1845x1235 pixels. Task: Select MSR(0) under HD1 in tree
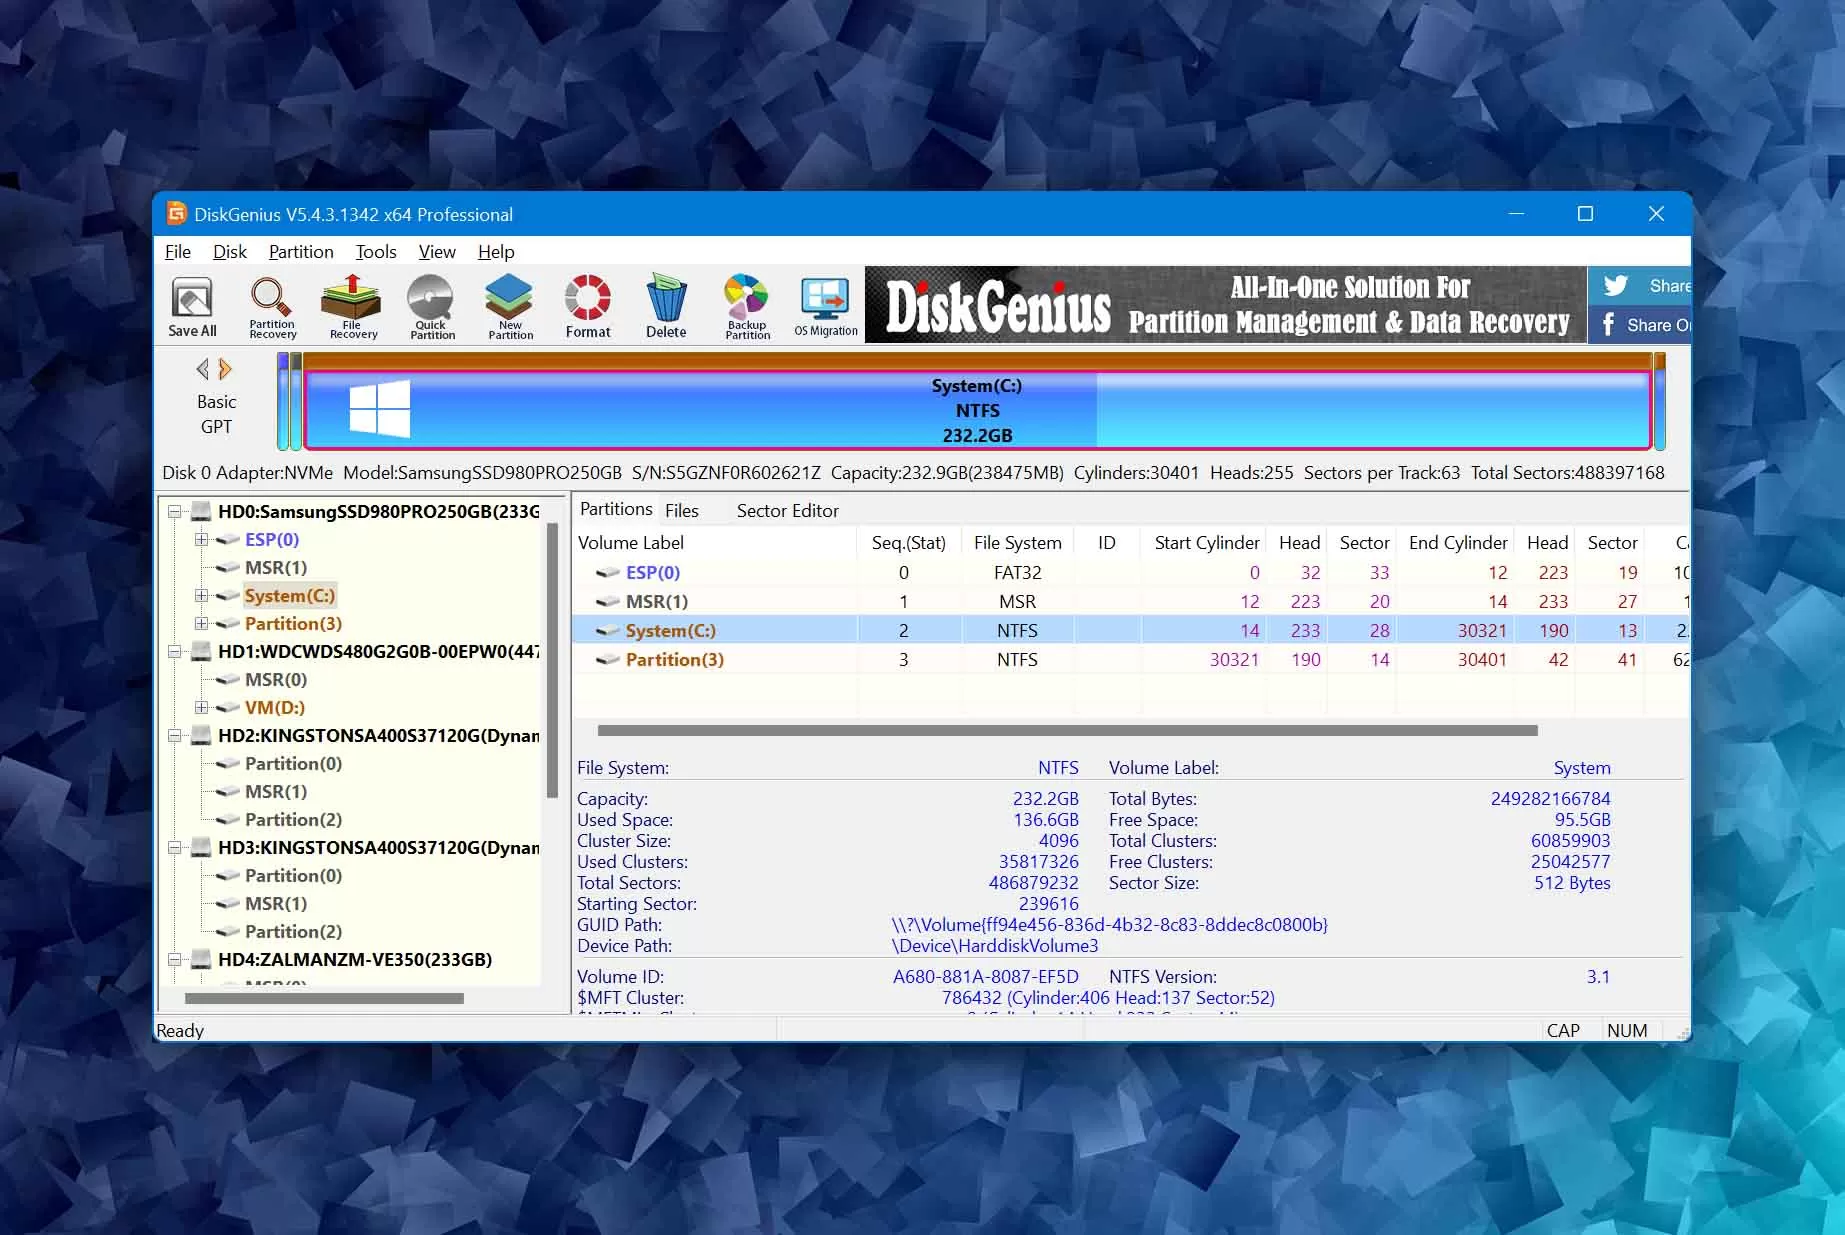point(276,680)
